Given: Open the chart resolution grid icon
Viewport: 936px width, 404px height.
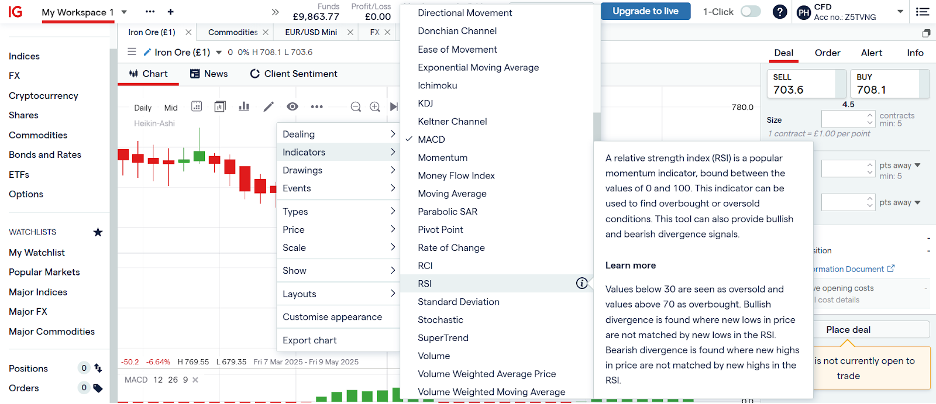Looking at the screenshot, I should point(196,106).
